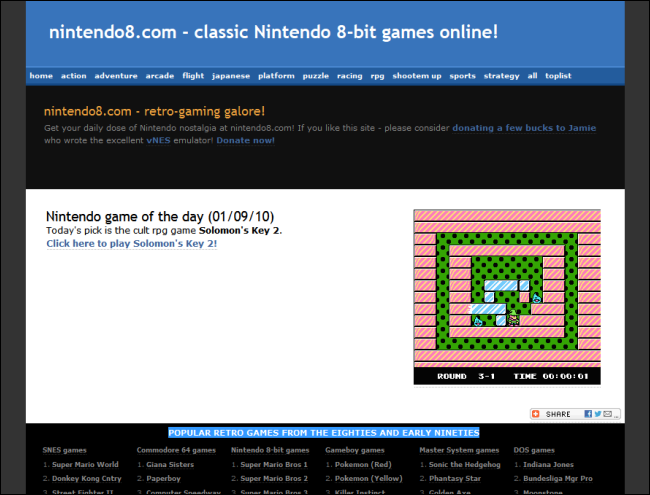
Task: Open the flight games category
Action: (x=193, y=76)
